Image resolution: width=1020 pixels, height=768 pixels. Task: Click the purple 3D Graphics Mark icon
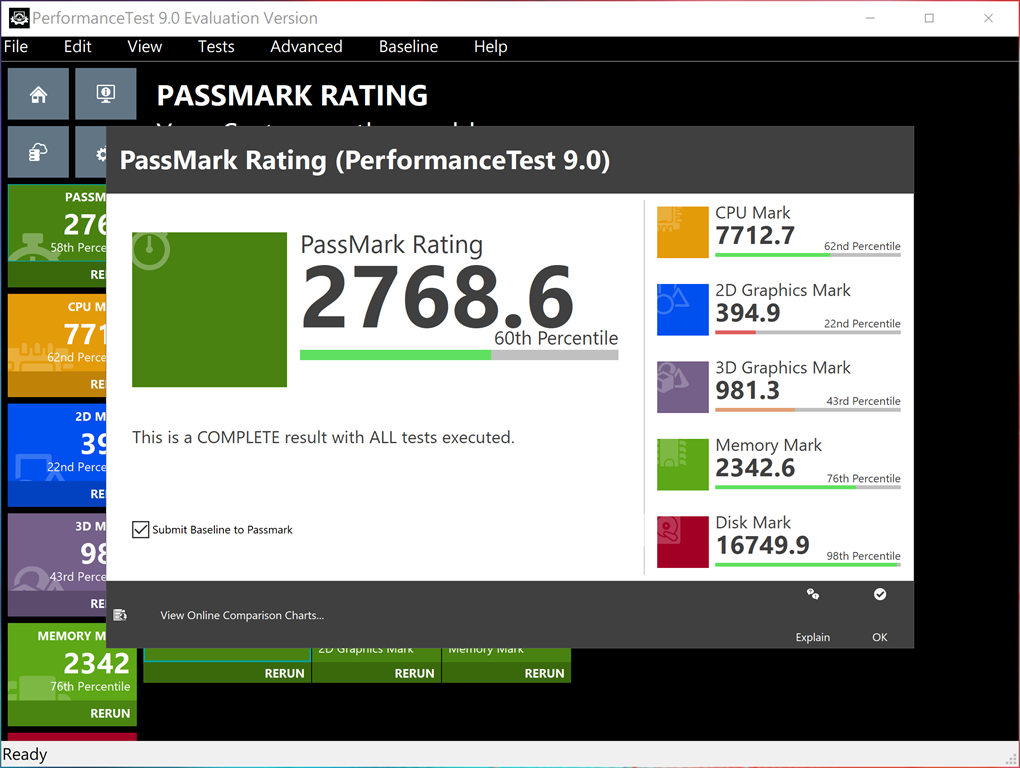pyautogui.click(x=682, y=387)
